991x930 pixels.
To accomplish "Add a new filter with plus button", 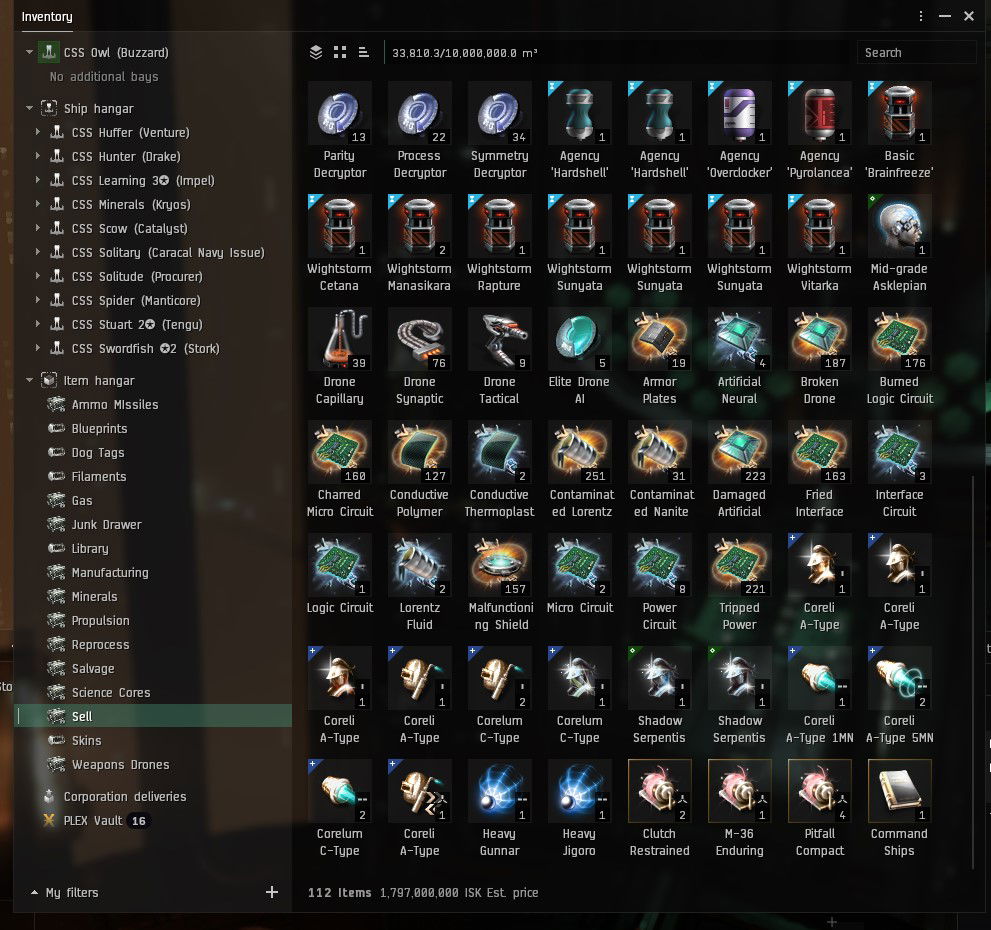I will click(272, 892).
